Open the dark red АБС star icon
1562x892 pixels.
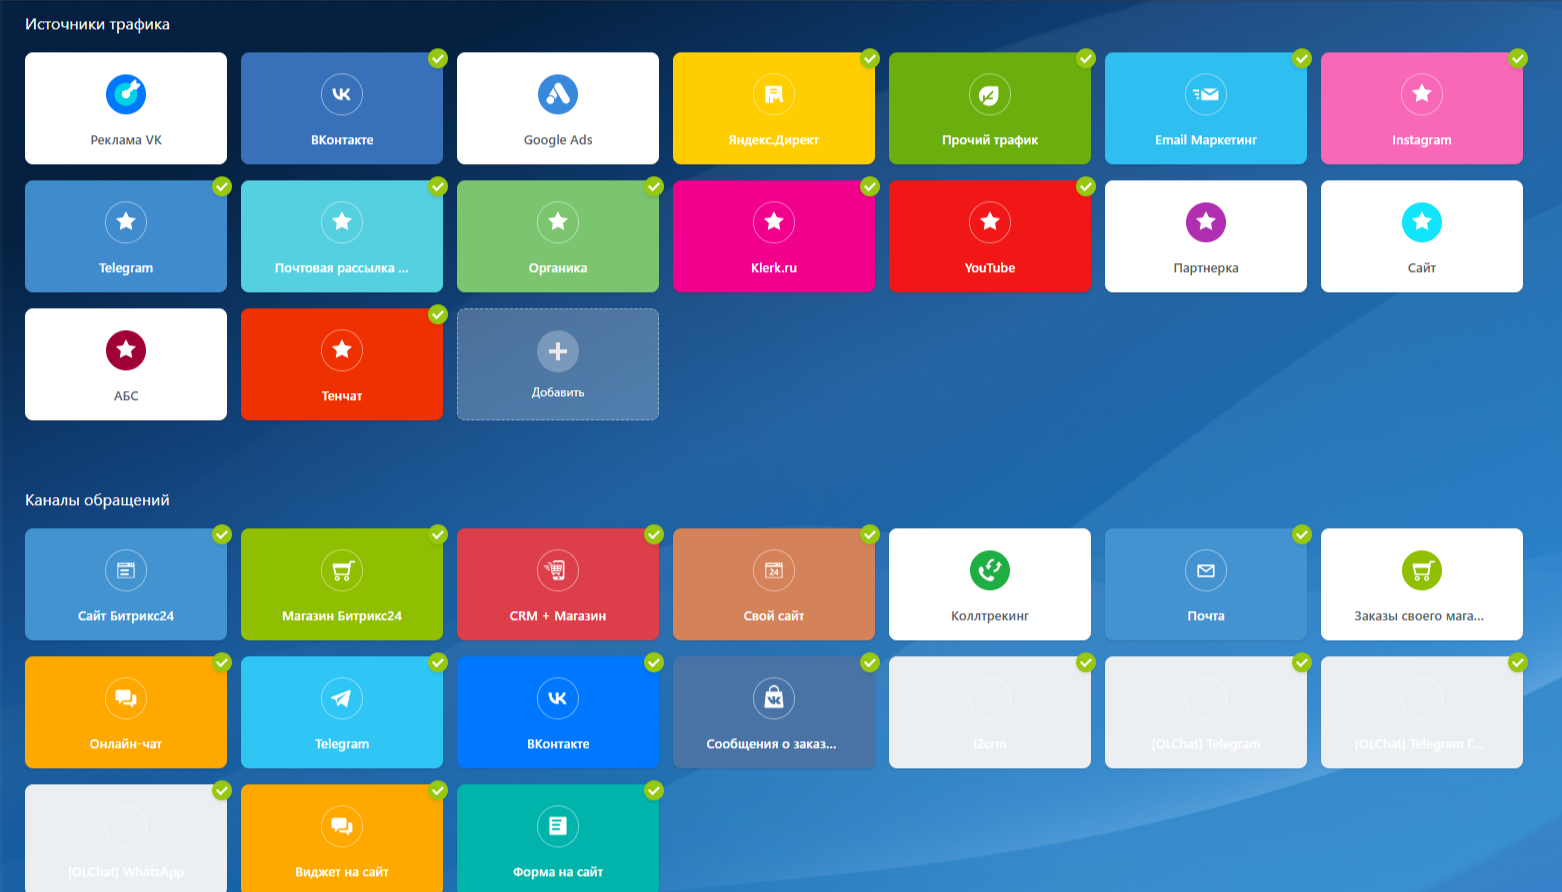point(126,350)
